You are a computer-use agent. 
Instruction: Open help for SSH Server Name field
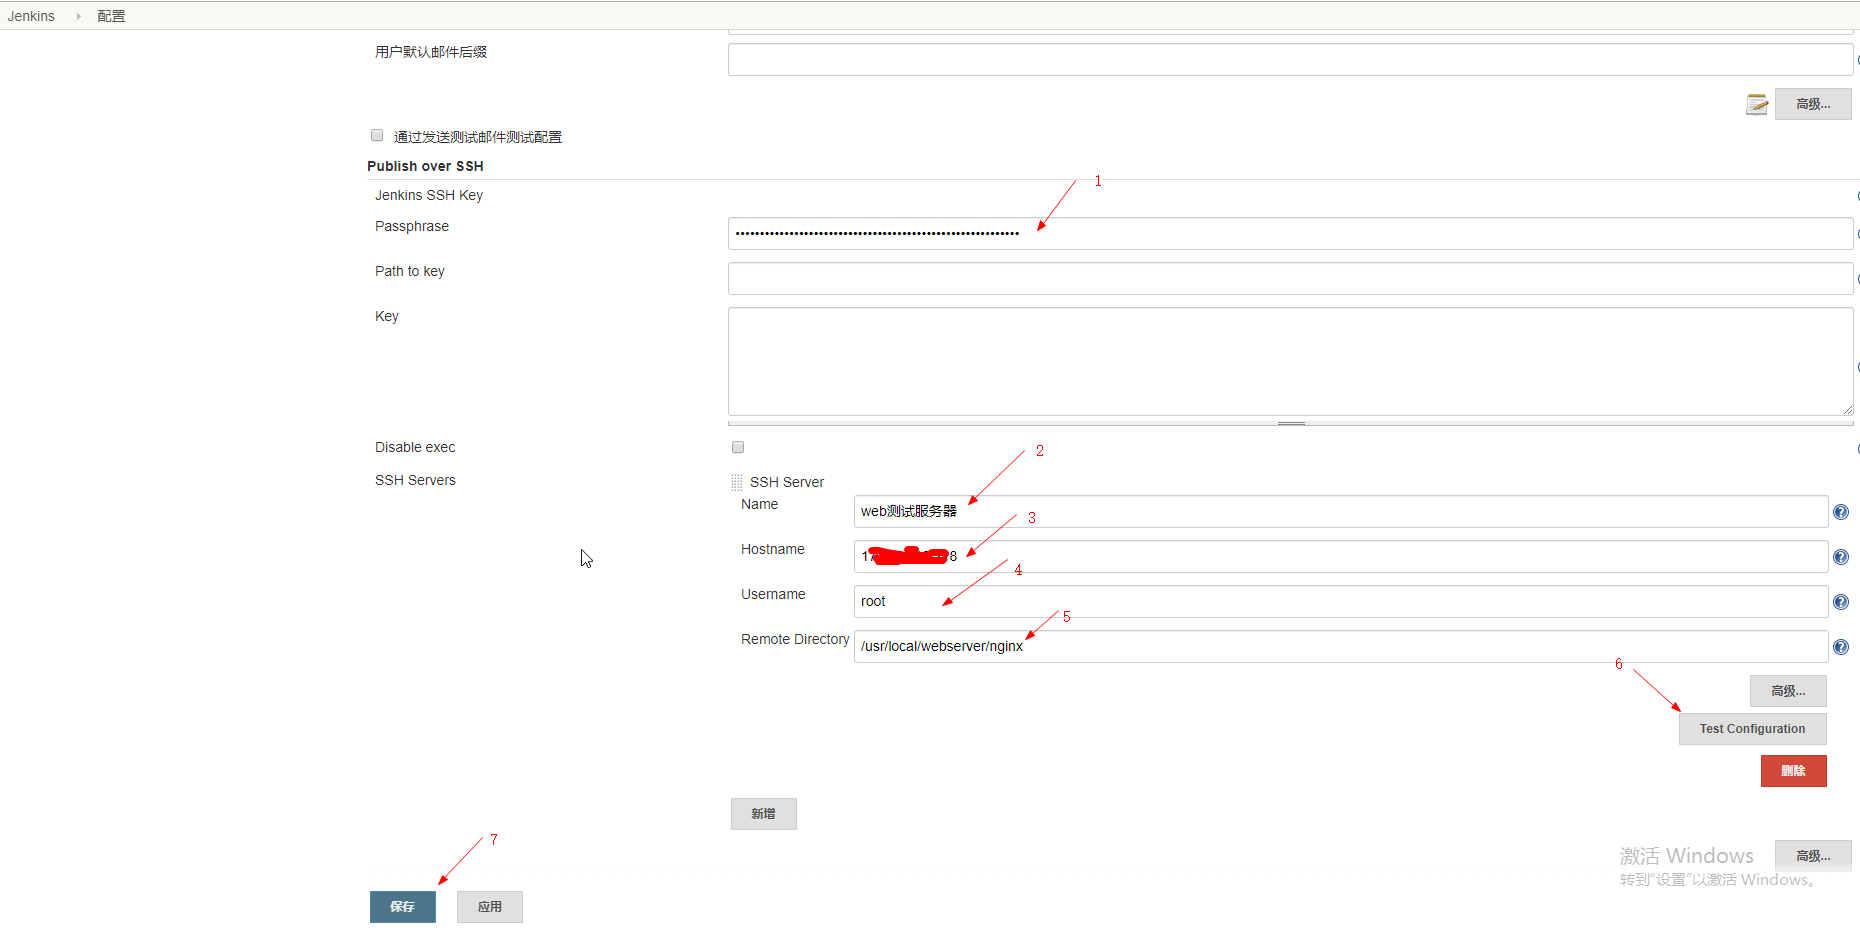click(x=1840, y=512)
